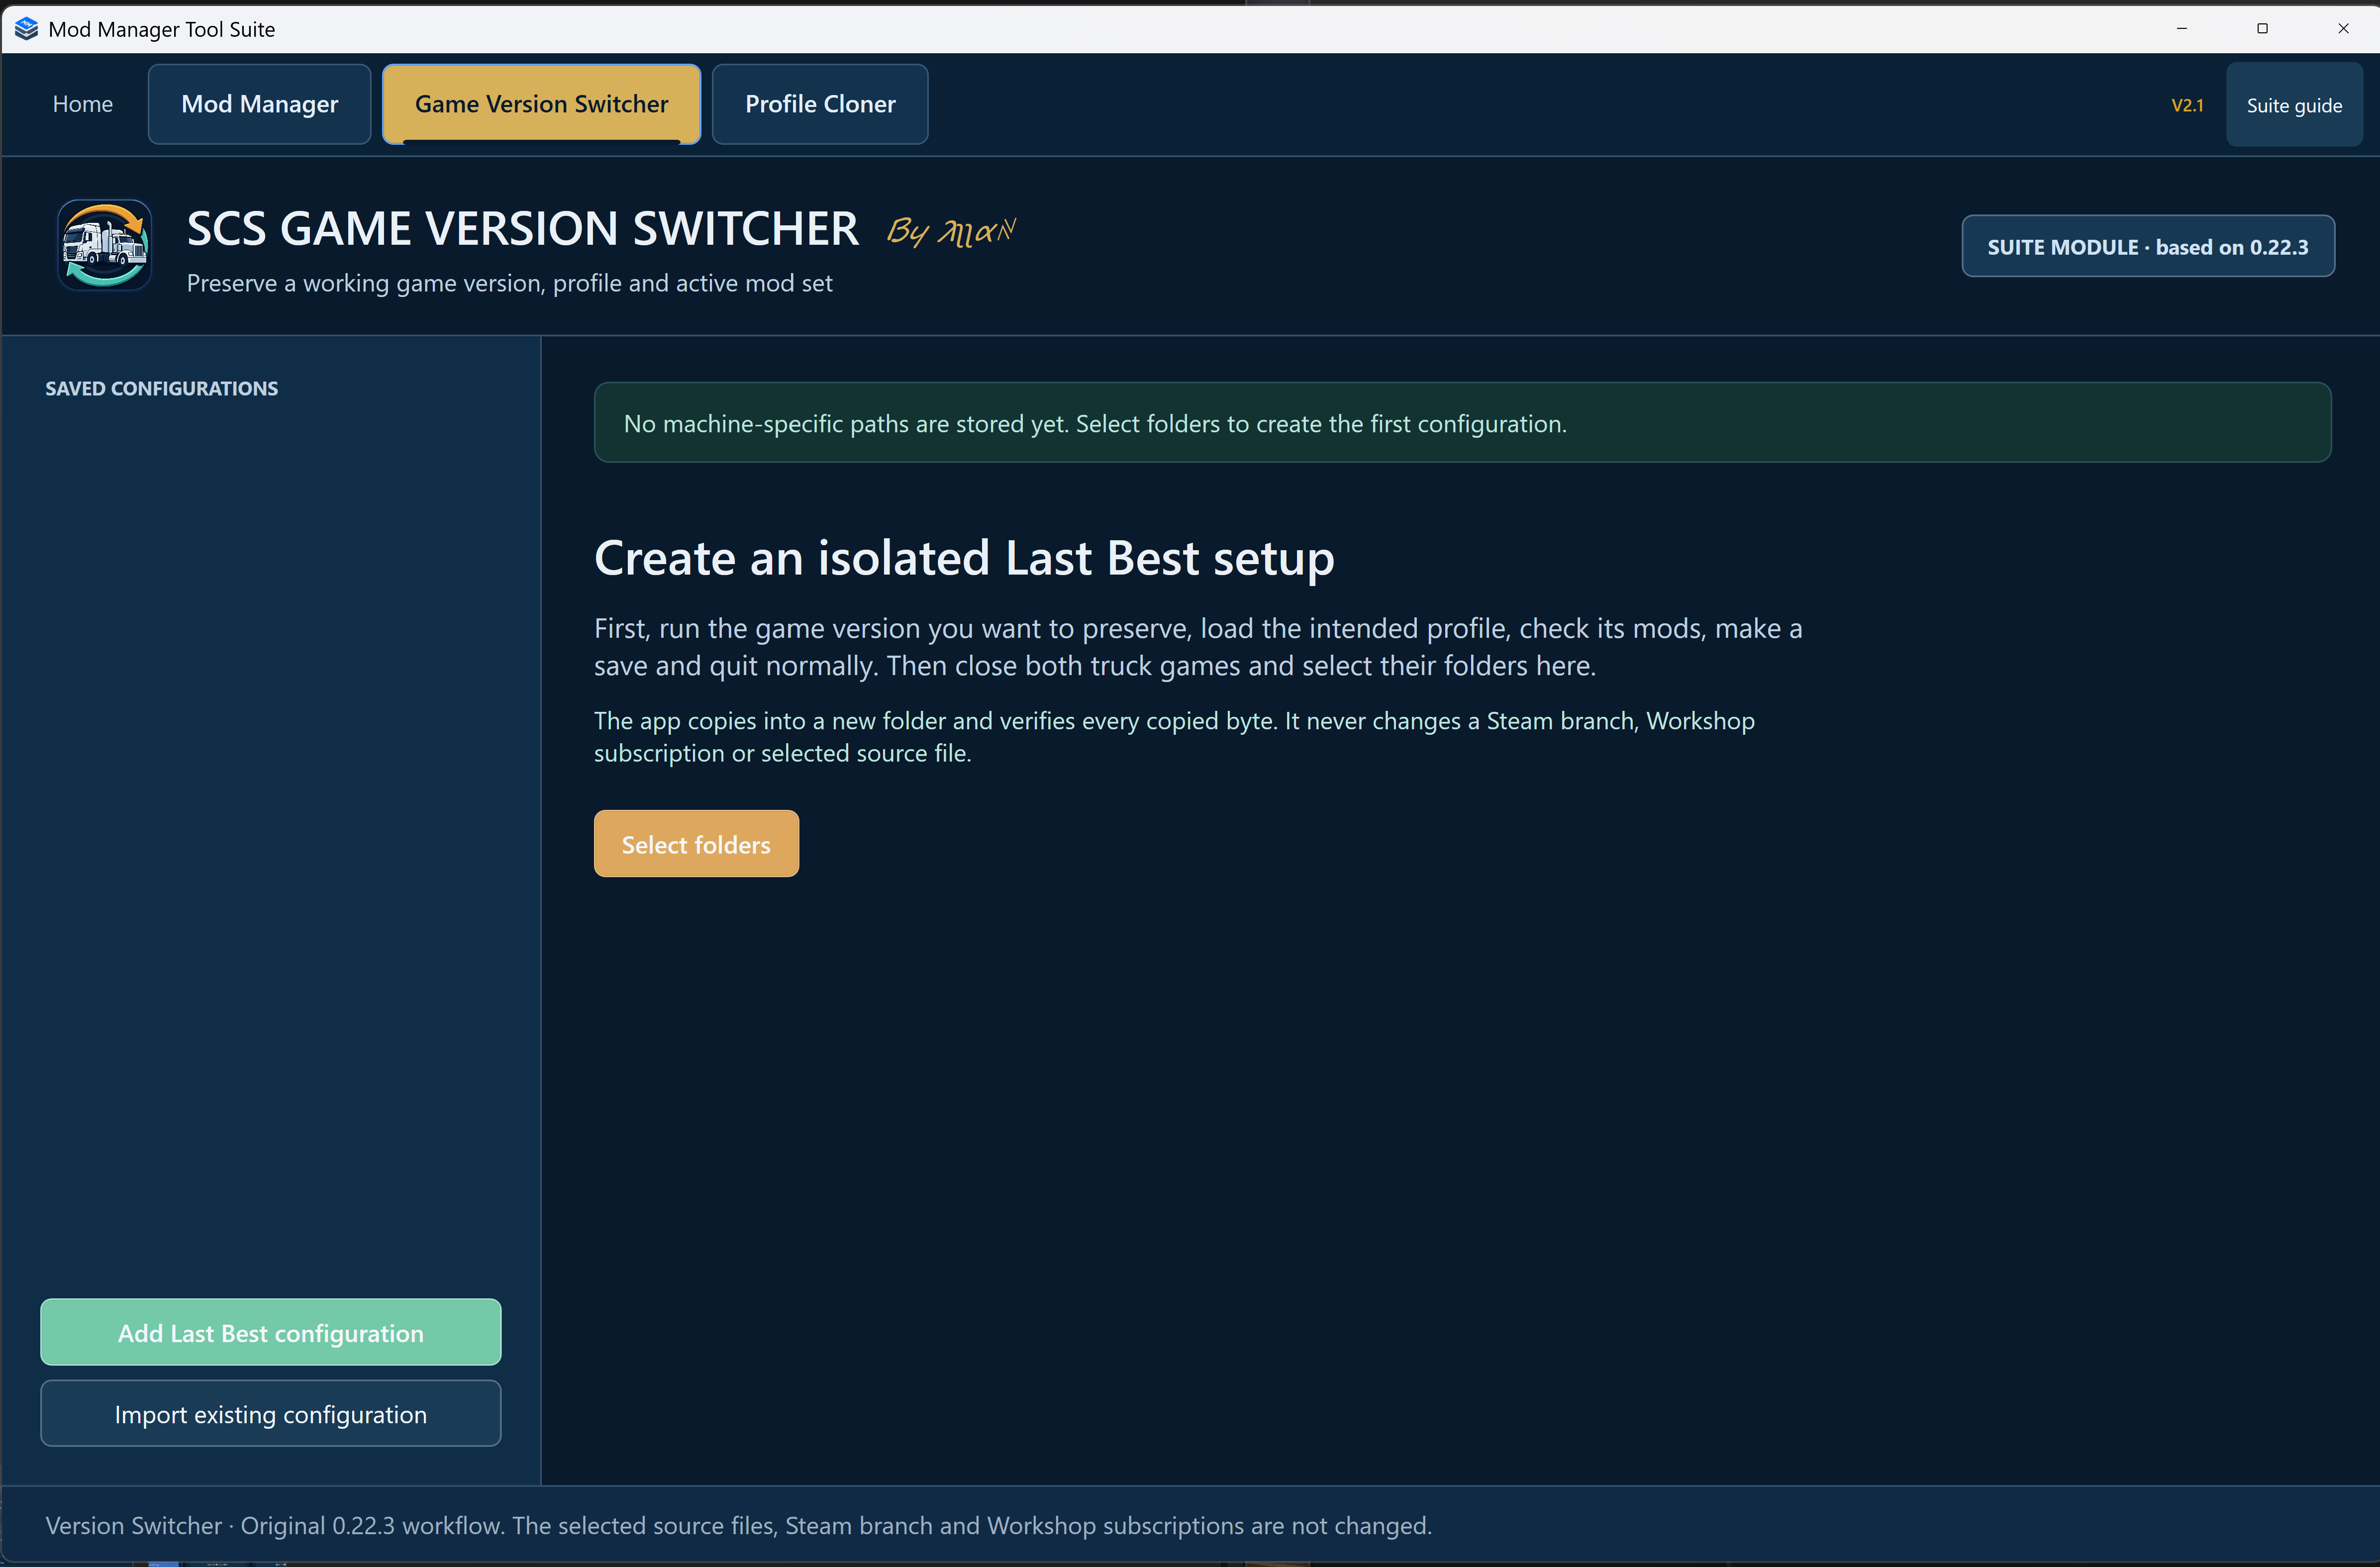Viewport: 2380px width, 1567px height.
Task: Open the Home tab
Action: point(83,104)
